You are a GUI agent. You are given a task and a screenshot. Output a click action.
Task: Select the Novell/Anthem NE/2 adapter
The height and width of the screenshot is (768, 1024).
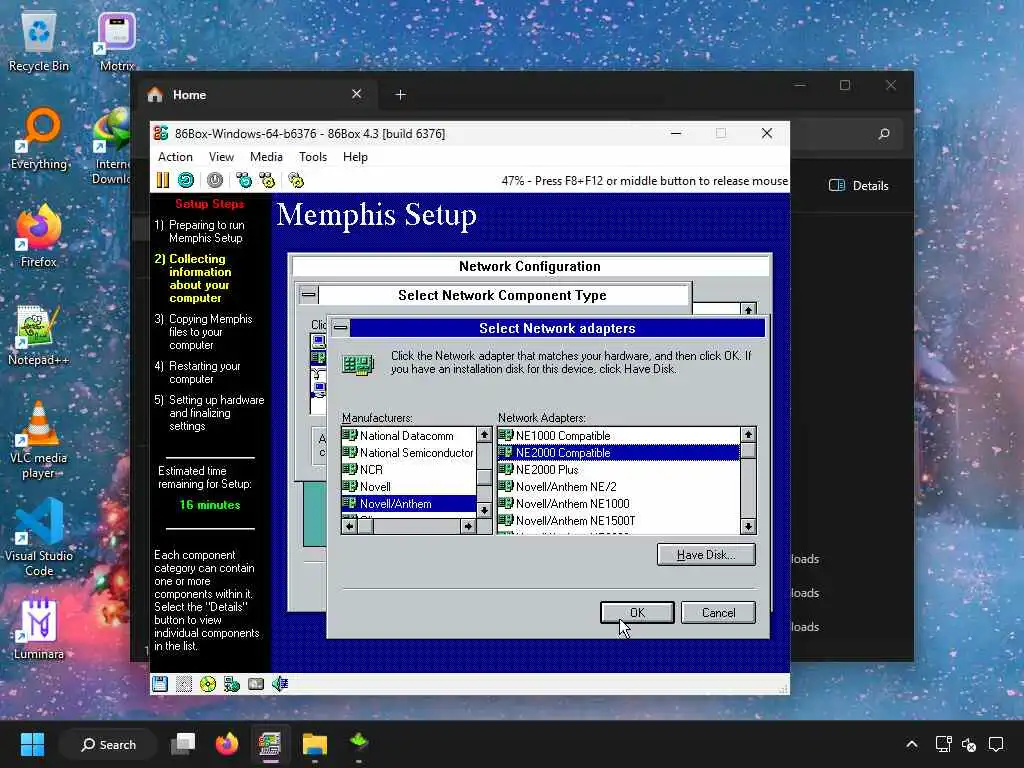click(x=618, y=487)
